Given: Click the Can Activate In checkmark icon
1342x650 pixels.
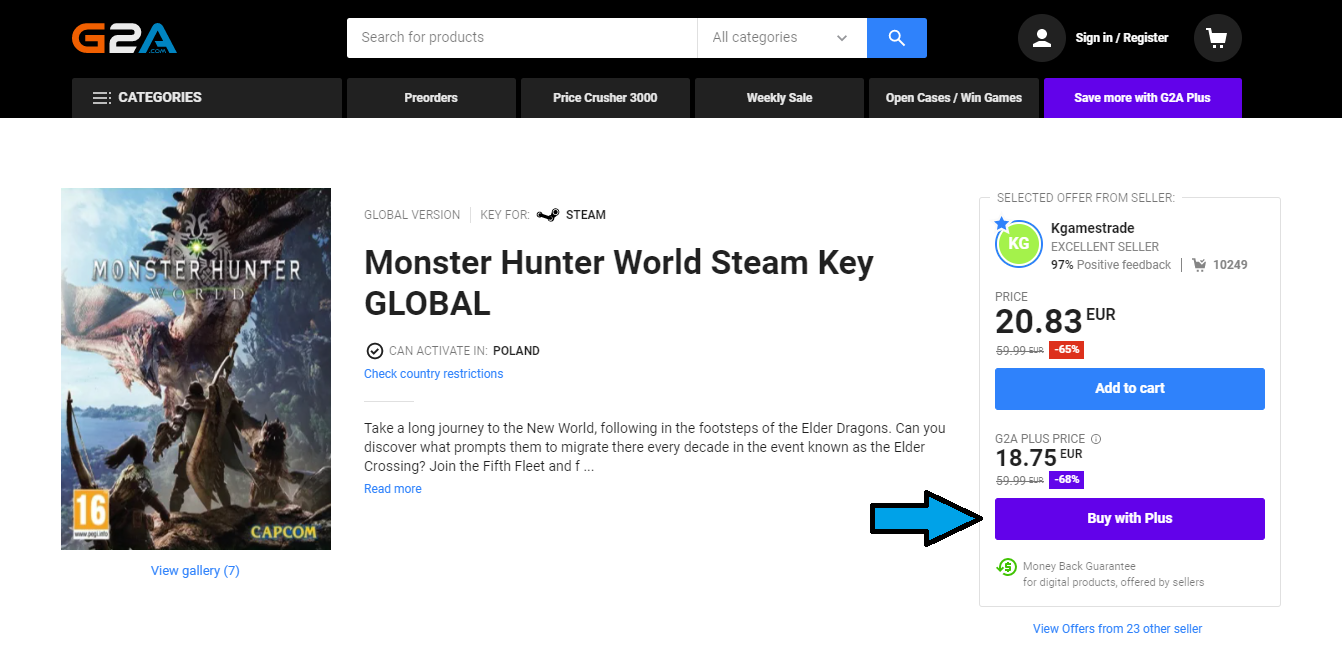Looking at the screenshot, I should [375, 350].
